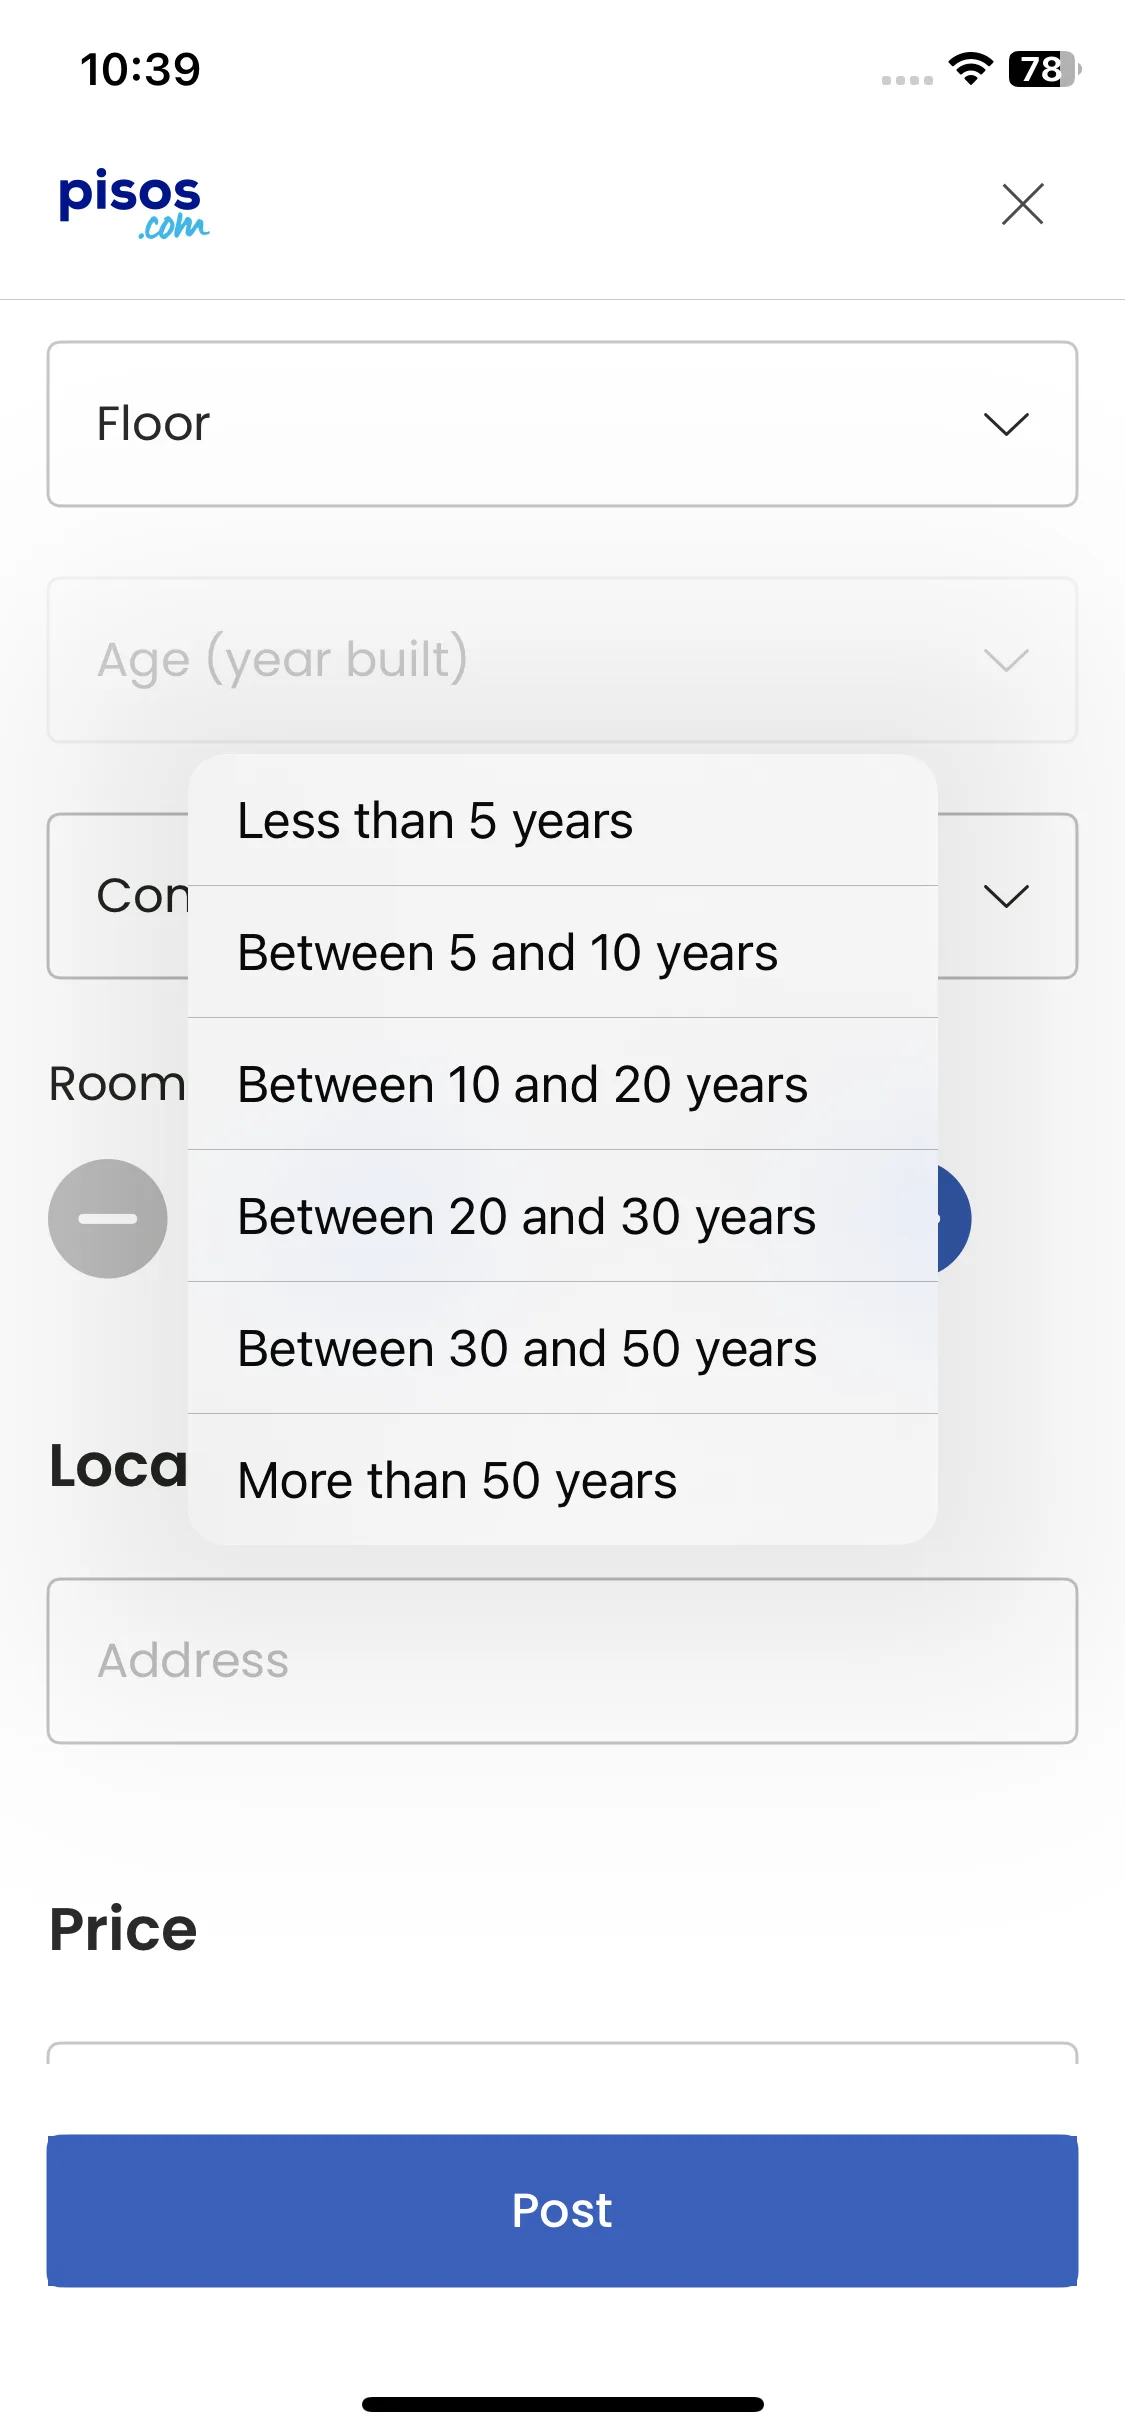The image size is (1125, 2436).
Task: Increase rooms with the blue plus button
Action: (954, 1218)
